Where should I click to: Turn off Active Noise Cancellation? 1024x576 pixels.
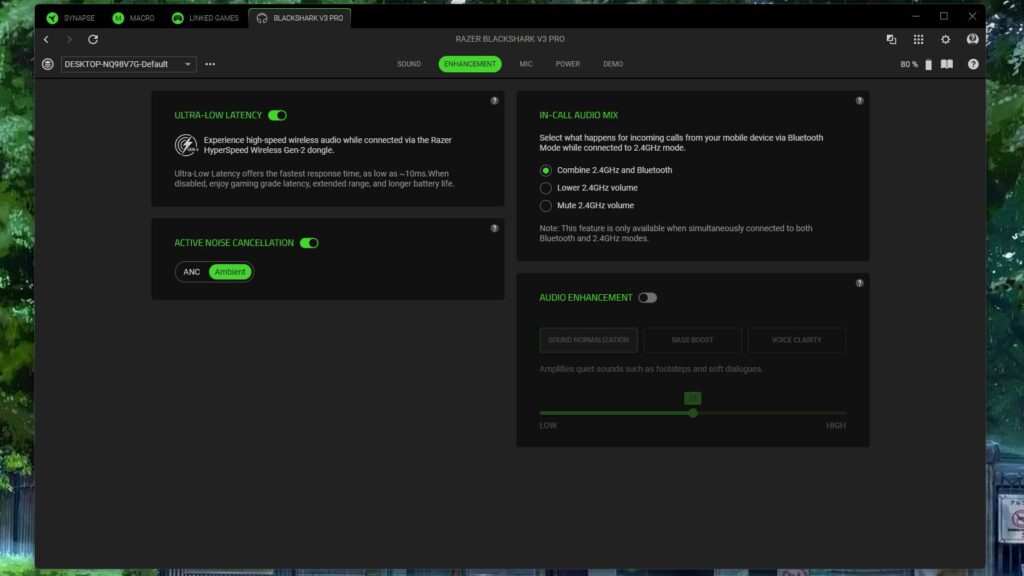[x=309, y=242]
